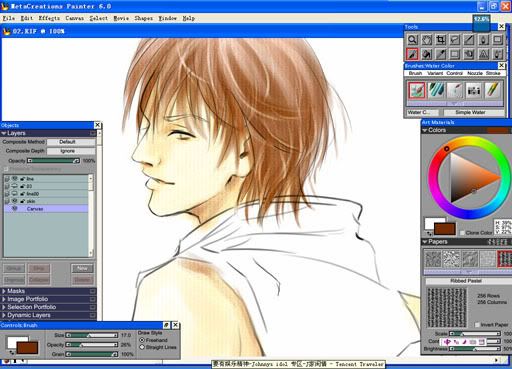Image resolution: width=512 pixels, height=369 pixels.
Task: Click the brown color swatch in Art Materials
Action: point(445,229)
